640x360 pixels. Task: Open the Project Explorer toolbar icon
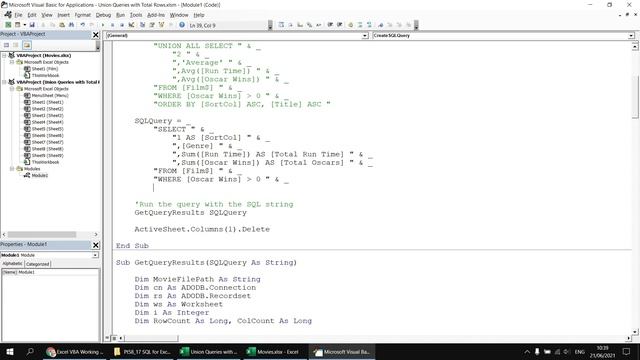[142, 25]
